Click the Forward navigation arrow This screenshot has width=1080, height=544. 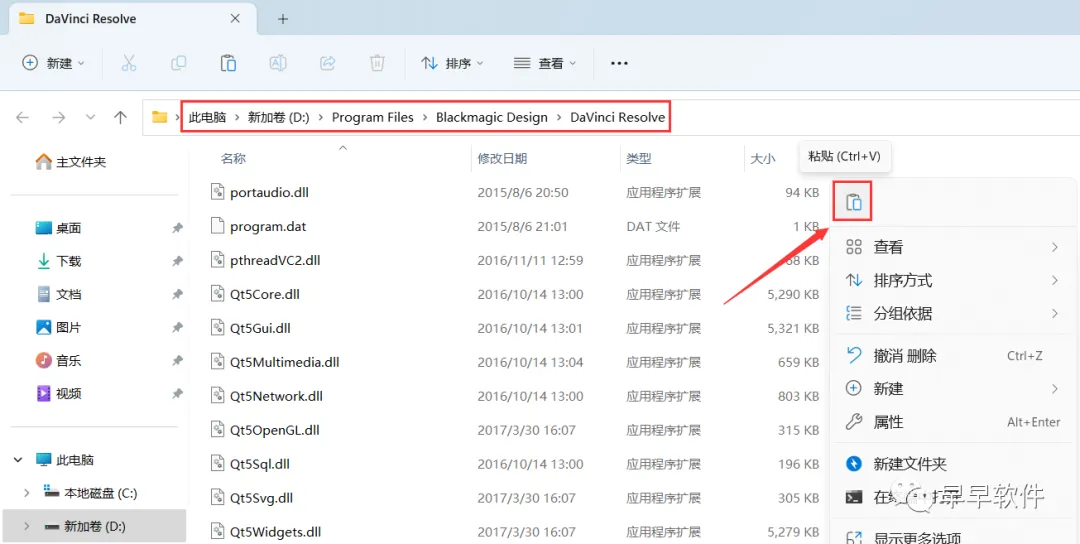(59, 118)
